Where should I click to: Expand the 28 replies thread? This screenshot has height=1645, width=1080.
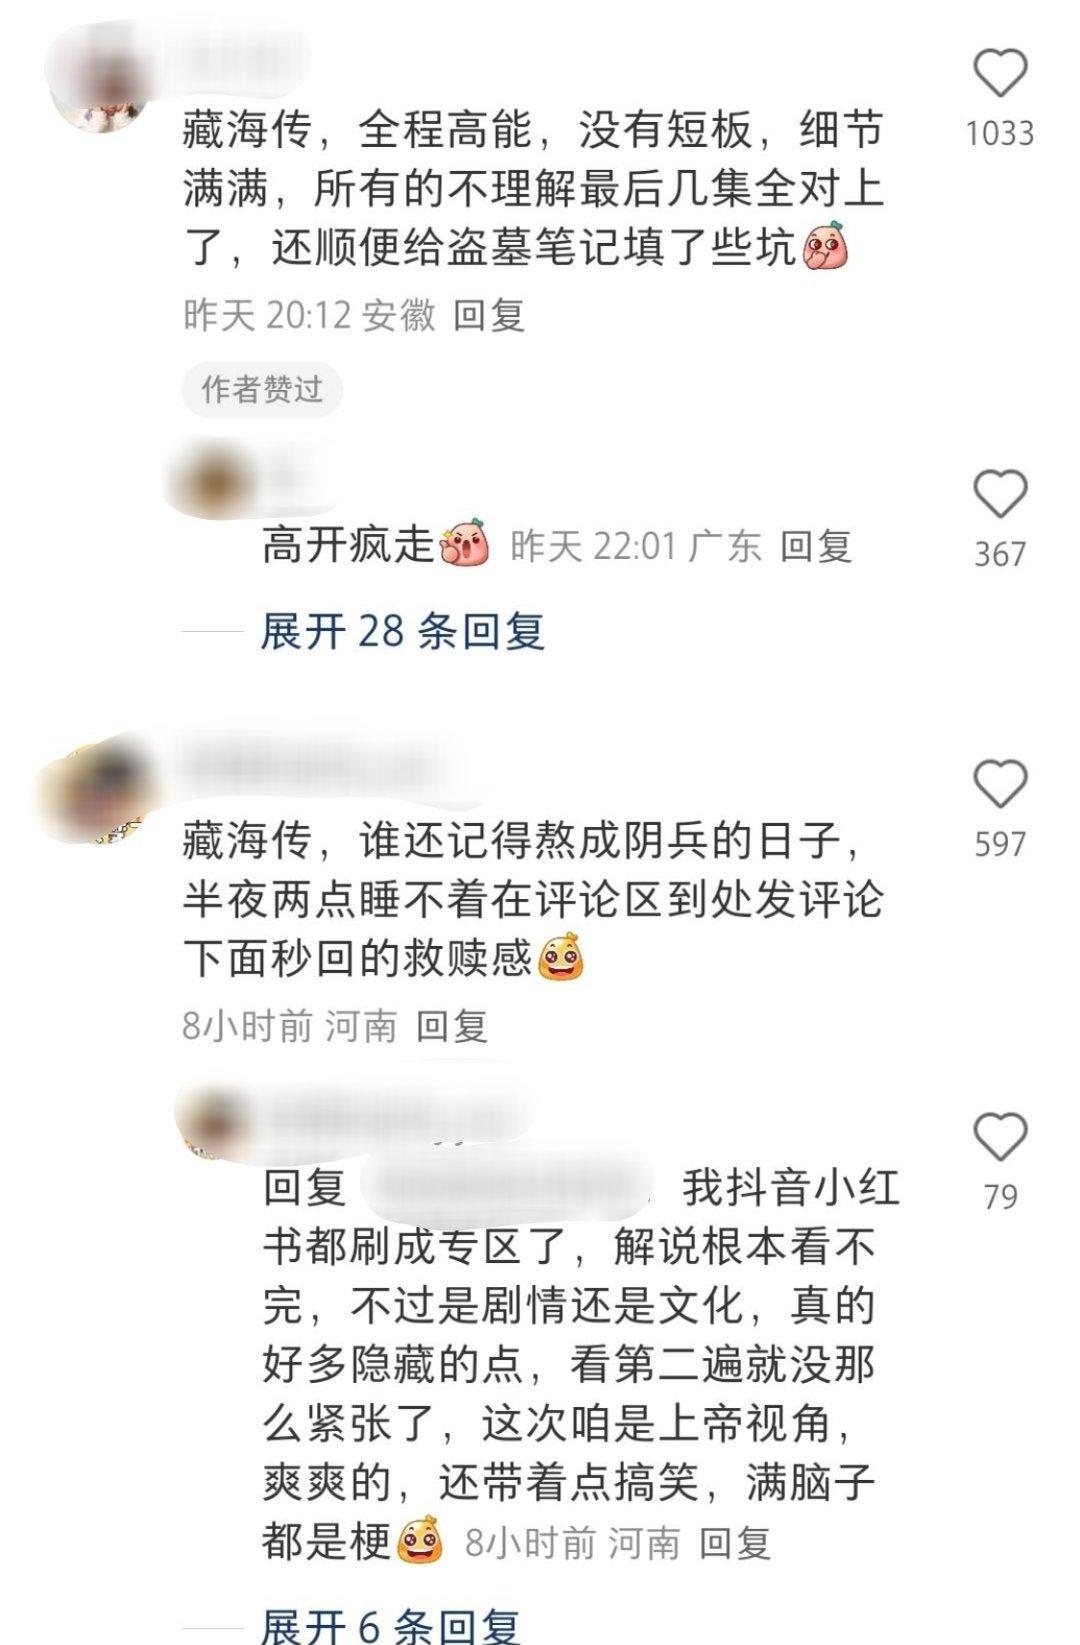point(402,631)
